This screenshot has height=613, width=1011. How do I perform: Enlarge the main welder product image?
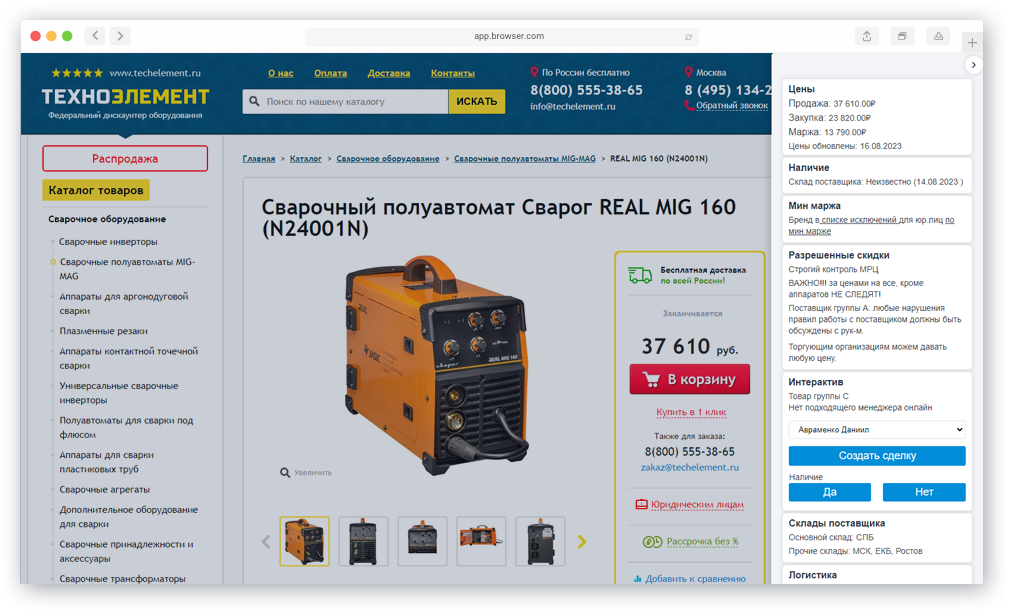click(x=437, y=364)
